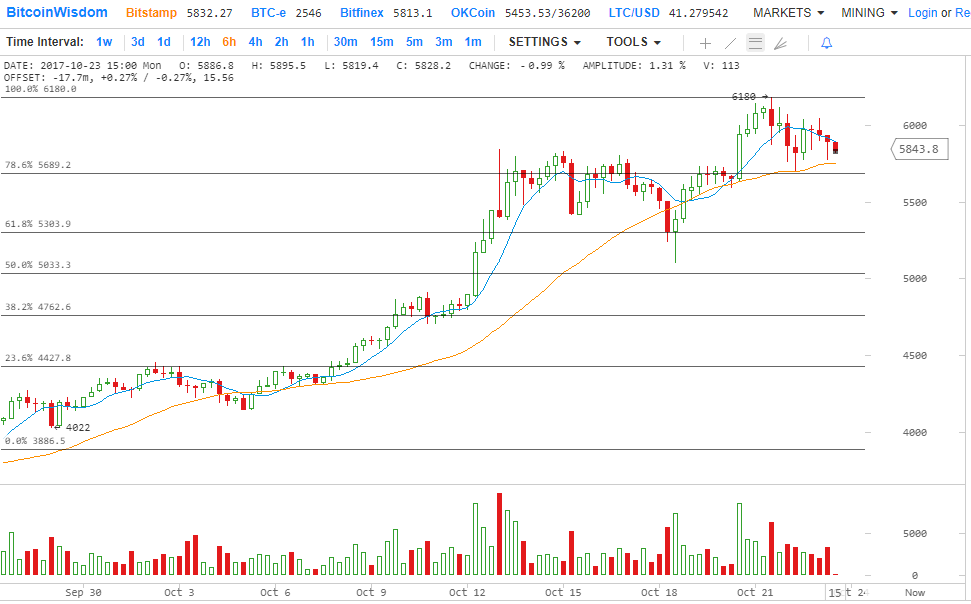Open the Bitstamp market link
Viewport: 971px width, 604px height.
click(x=149, y=13)
